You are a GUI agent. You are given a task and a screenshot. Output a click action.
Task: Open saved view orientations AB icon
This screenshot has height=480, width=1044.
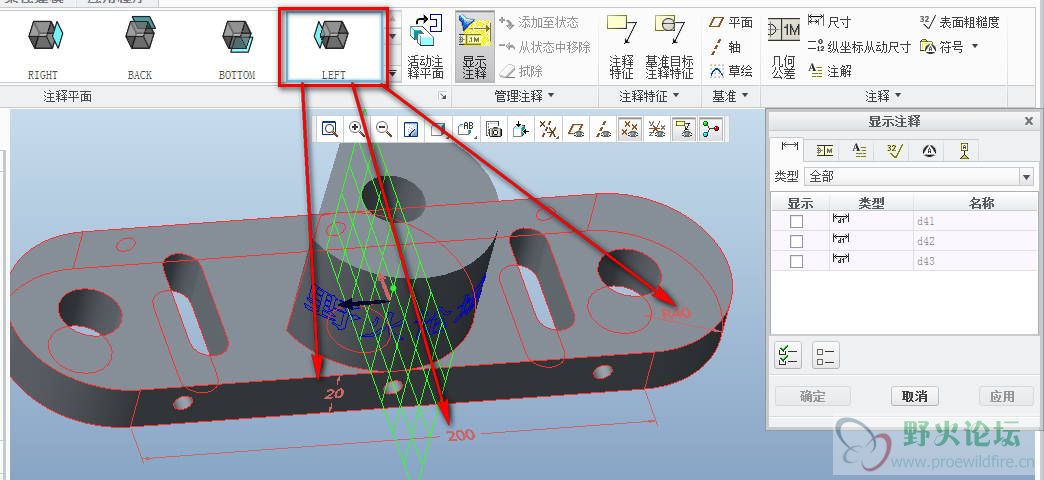(x=466, y=129)
